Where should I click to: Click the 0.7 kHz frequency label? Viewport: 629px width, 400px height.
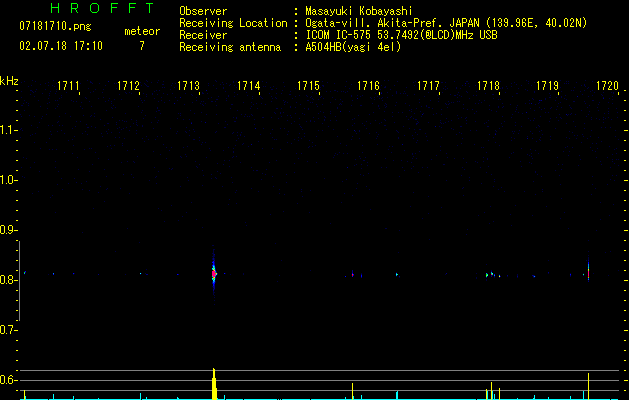pyautogui.click(x=8, y=330)
